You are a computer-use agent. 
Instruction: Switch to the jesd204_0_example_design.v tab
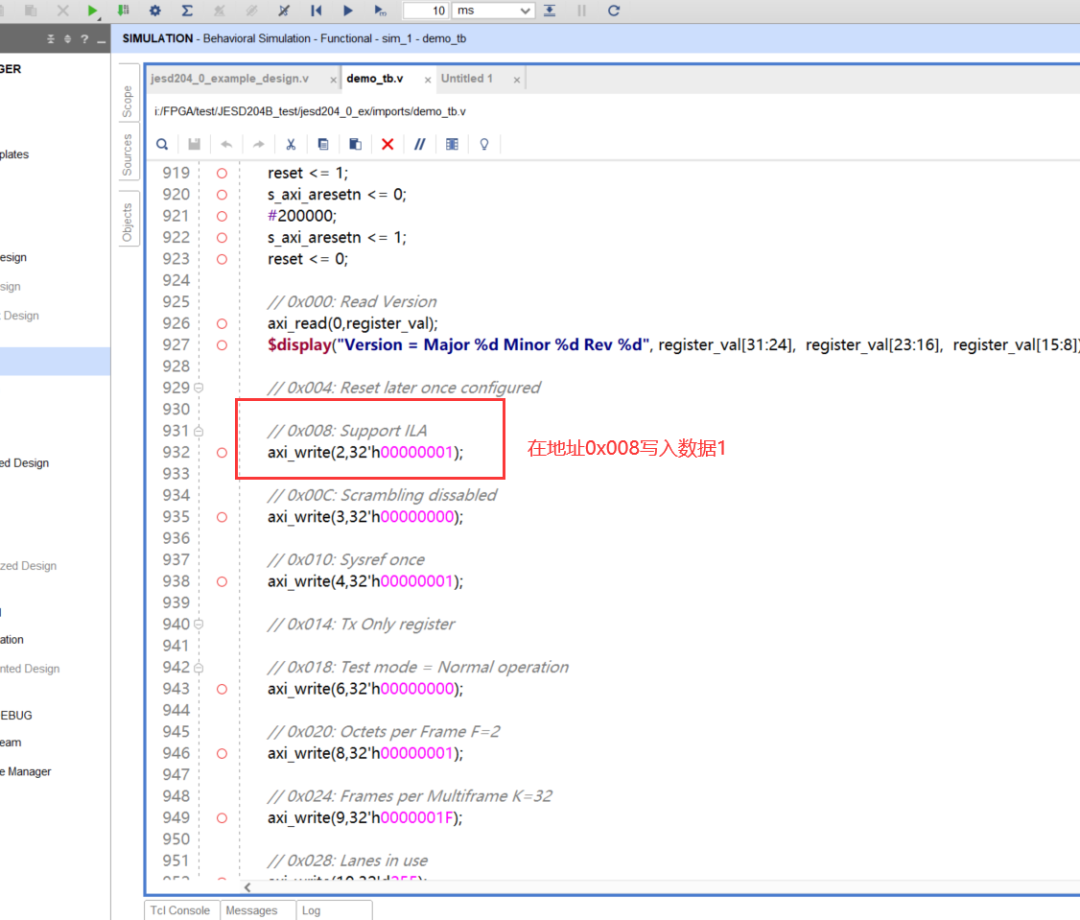click(x=230, y=79)
